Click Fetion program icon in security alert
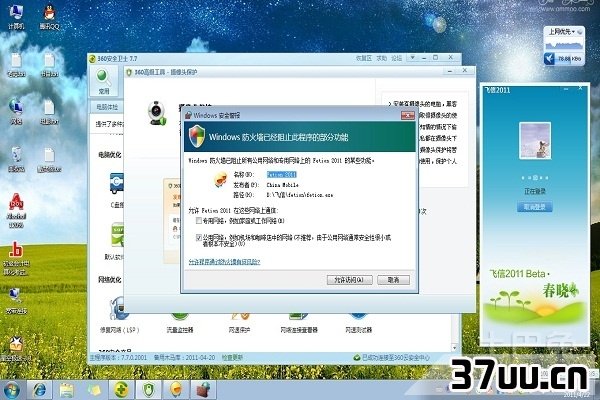 221,180
